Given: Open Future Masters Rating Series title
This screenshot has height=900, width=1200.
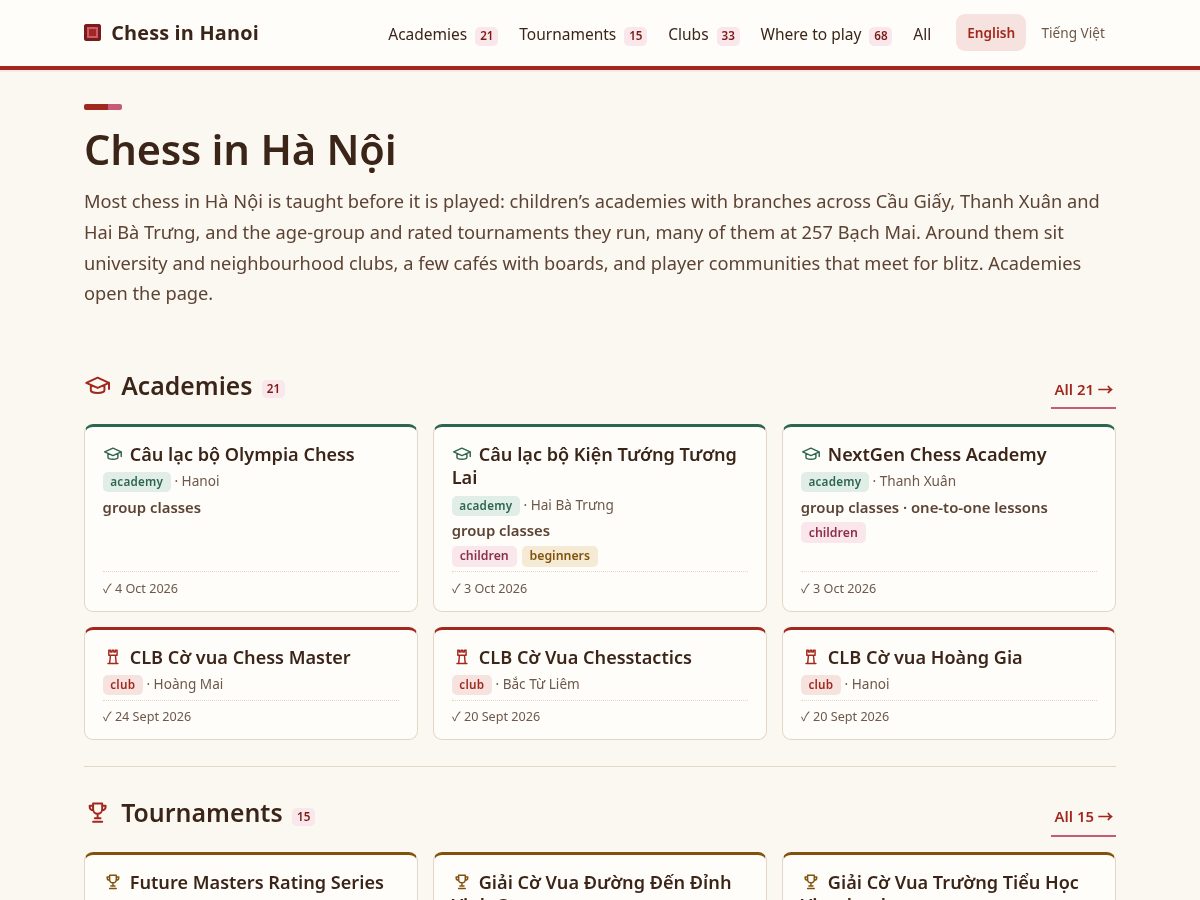Looking at the screenshot, I should (257, 882).
